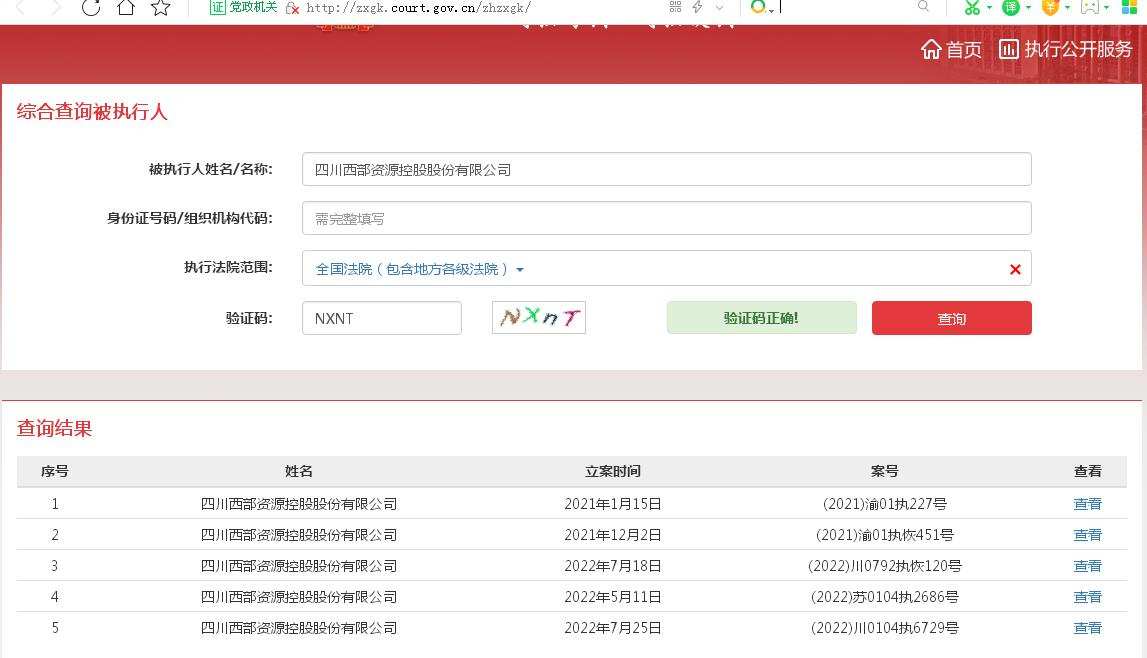Click the 验证码 input containing NXNT
The width and height of the screenshot is (1147, 658).
(382, 318)
